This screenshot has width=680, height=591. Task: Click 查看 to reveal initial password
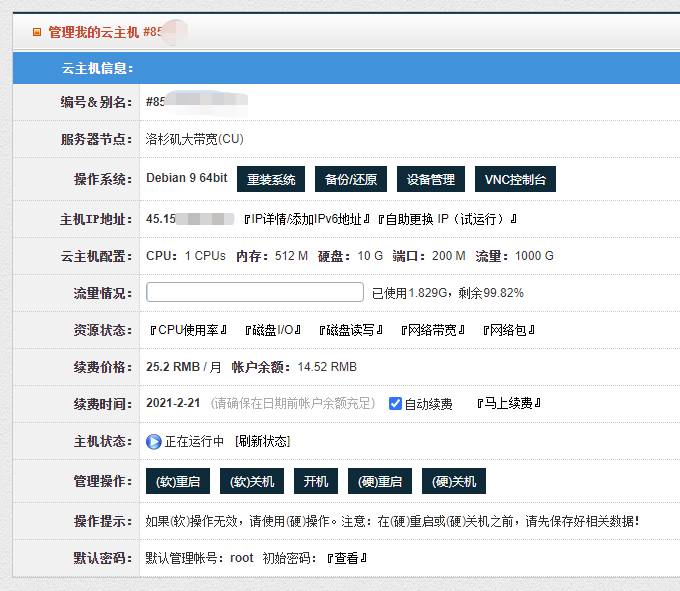click(x=346, y=558)
